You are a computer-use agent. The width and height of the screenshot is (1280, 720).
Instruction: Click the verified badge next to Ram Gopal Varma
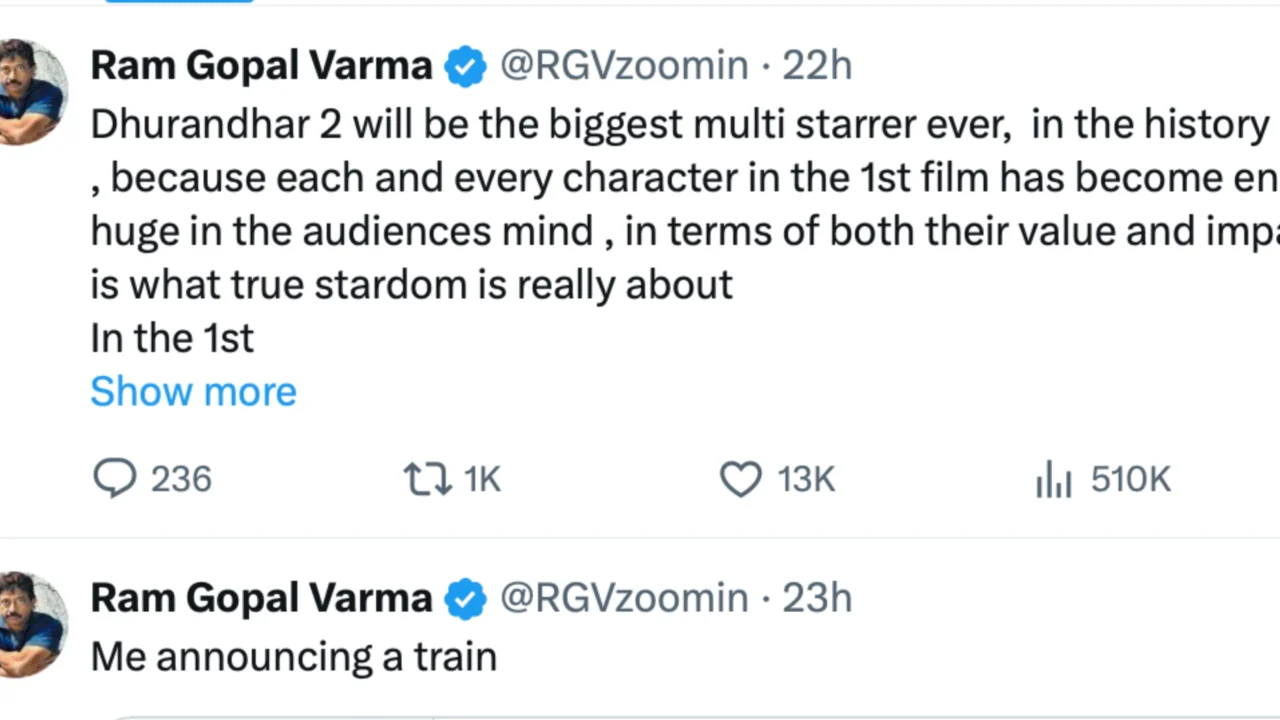tap(465, 65)
